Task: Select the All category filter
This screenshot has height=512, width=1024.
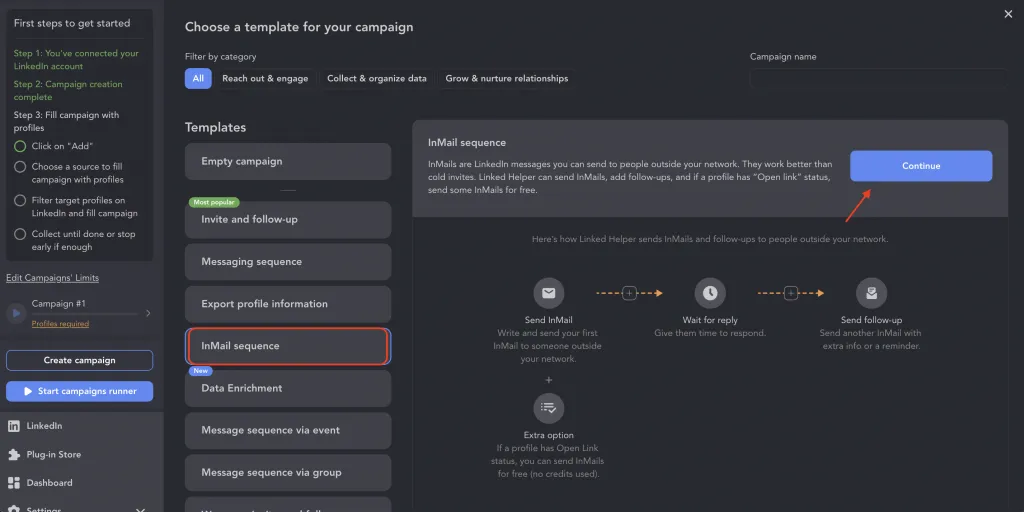Action: [x=198, y=78]
